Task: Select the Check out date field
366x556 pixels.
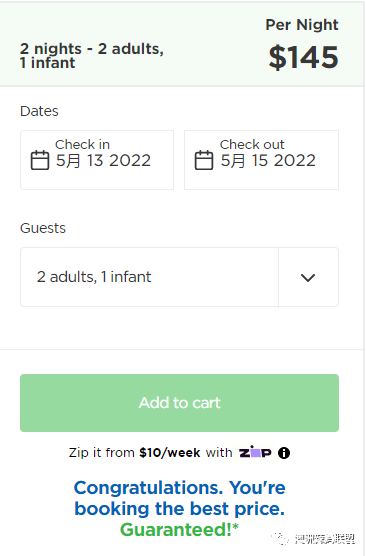Action: [x=261, y=160]
